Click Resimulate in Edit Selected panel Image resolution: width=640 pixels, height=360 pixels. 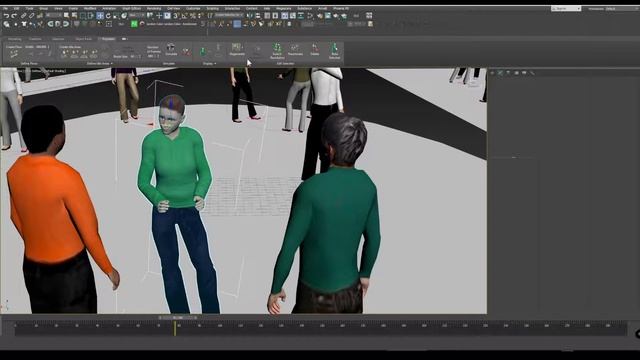(x=295, y=49)
